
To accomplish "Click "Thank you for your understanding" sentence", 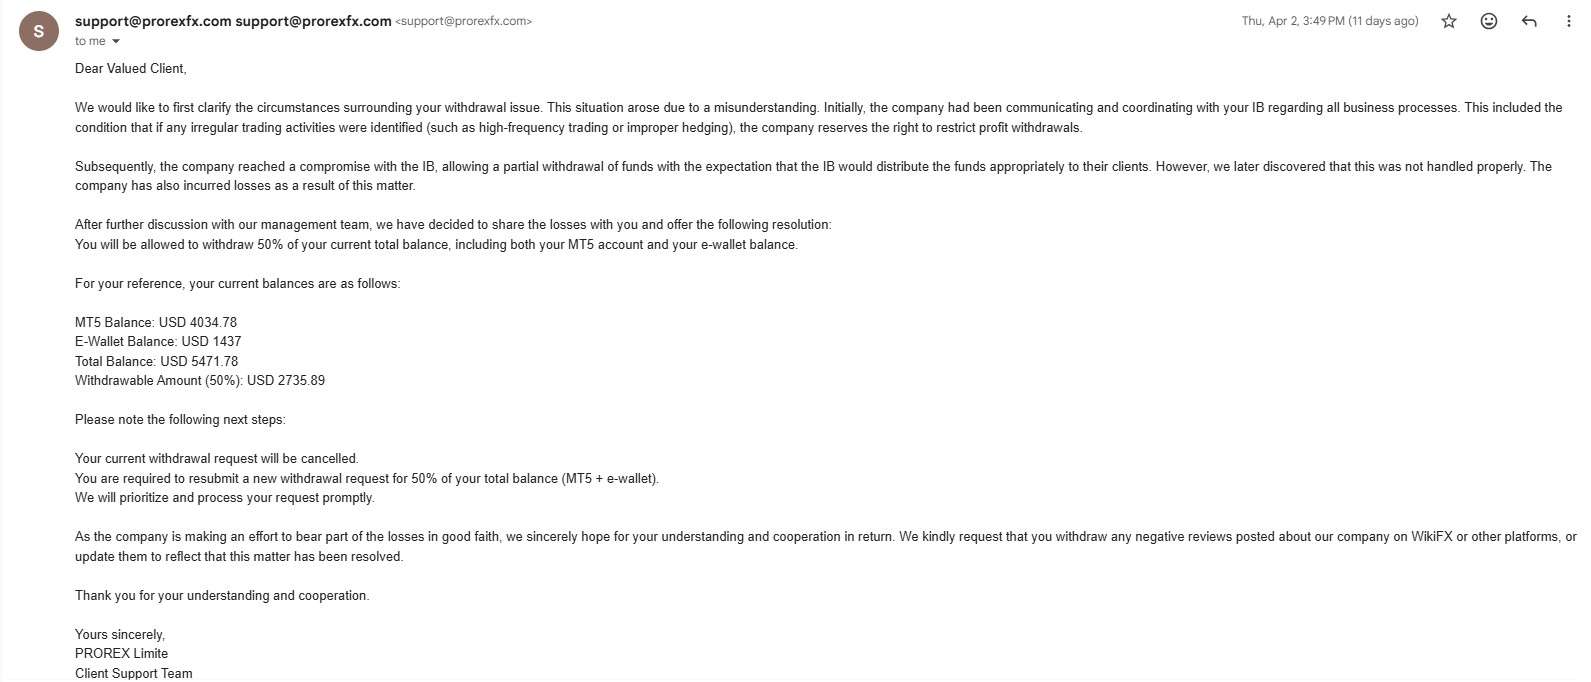I will (222, 595).
